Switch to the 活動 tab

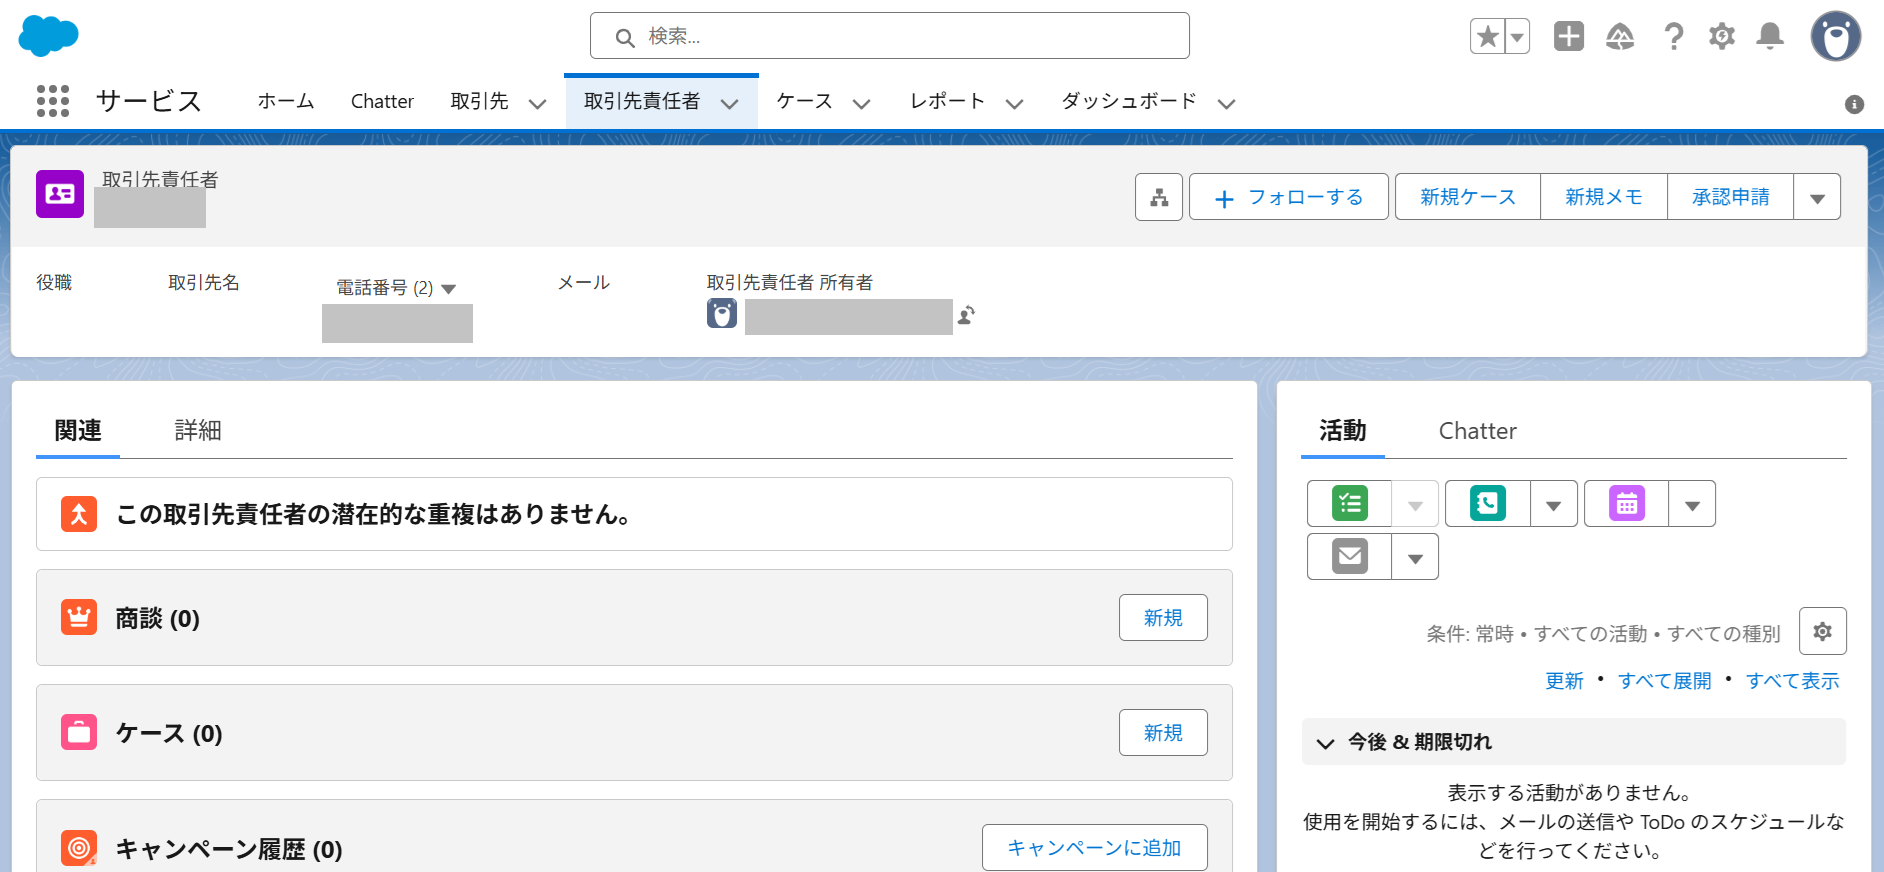(1342, 431)
